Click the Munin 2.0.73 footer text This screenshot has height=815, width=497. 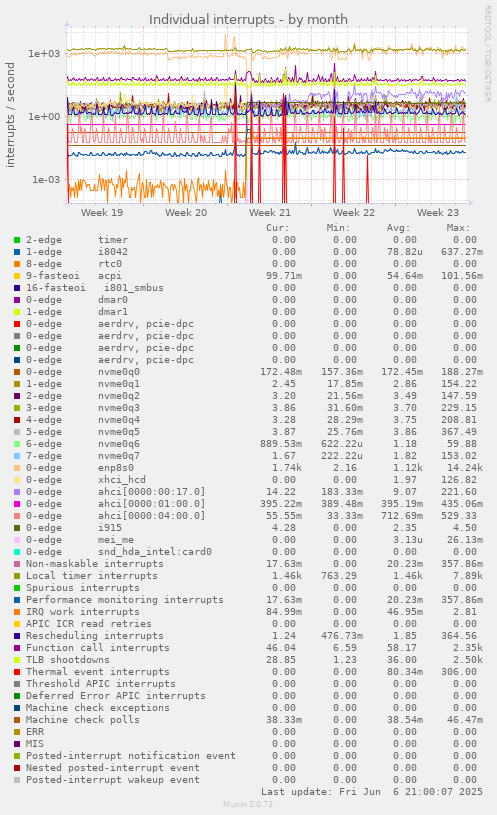(248, 804)
